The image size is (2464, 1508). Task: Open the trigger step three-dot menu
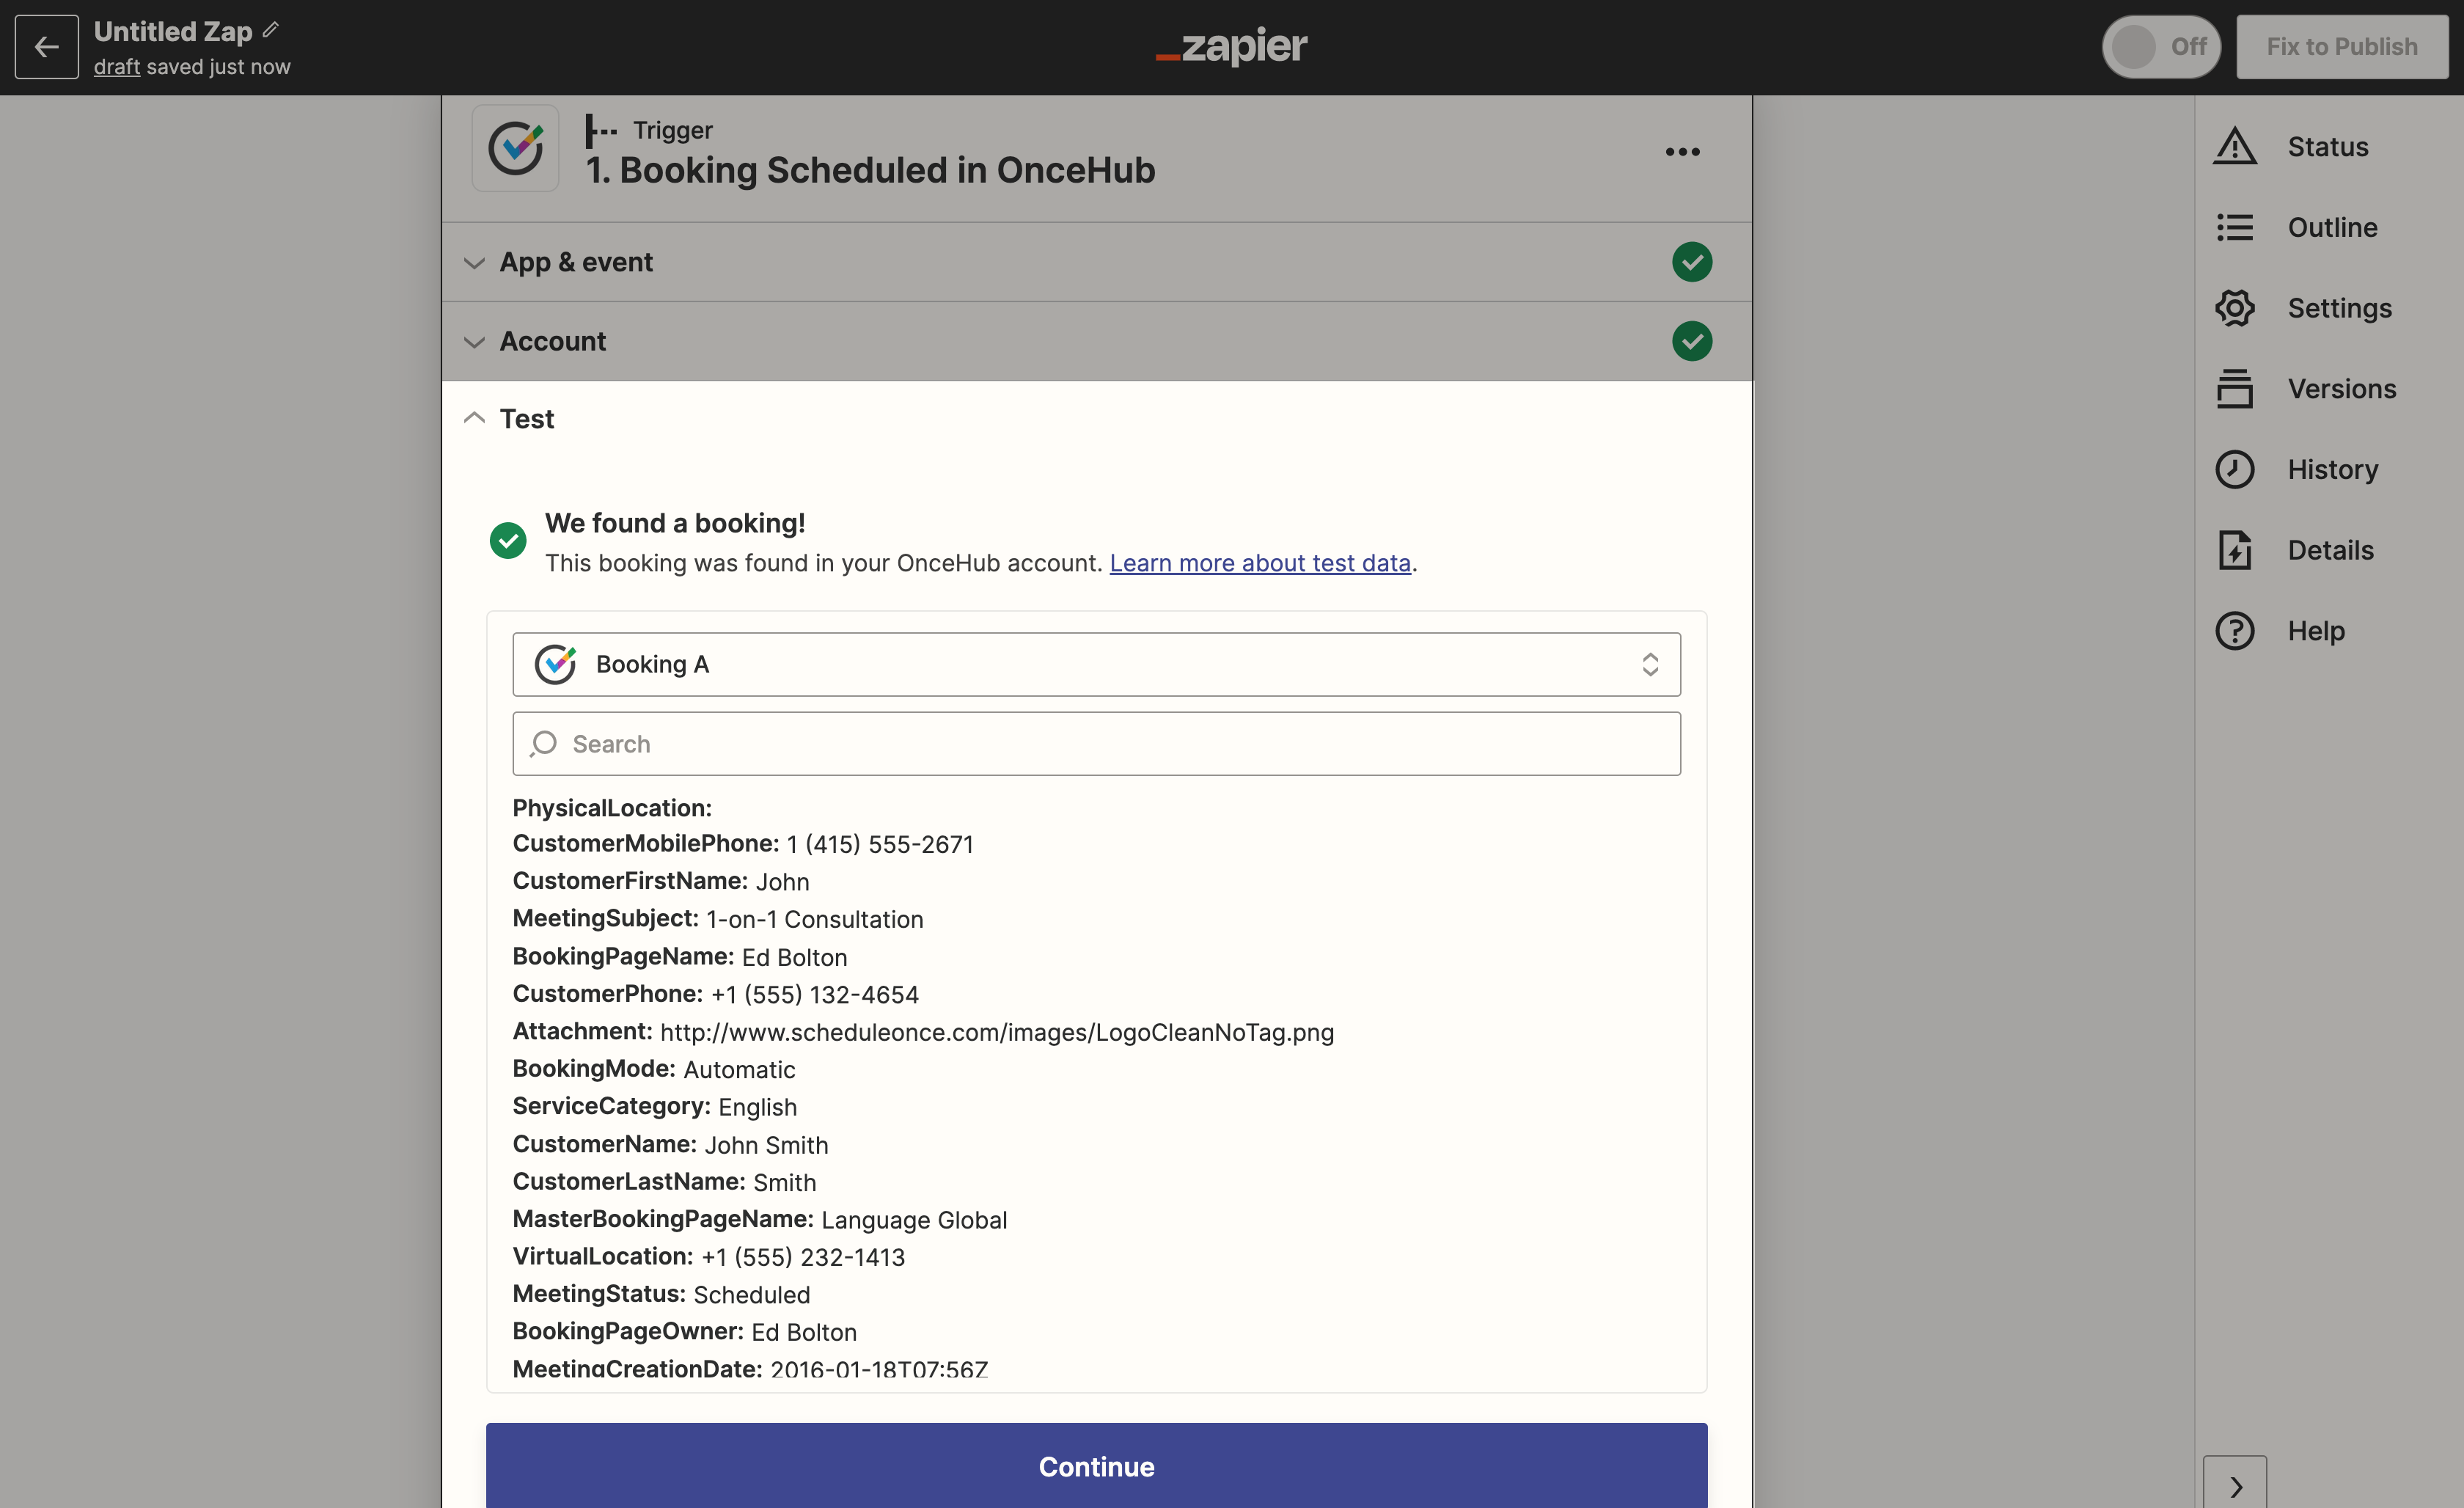coord(1682,152)
